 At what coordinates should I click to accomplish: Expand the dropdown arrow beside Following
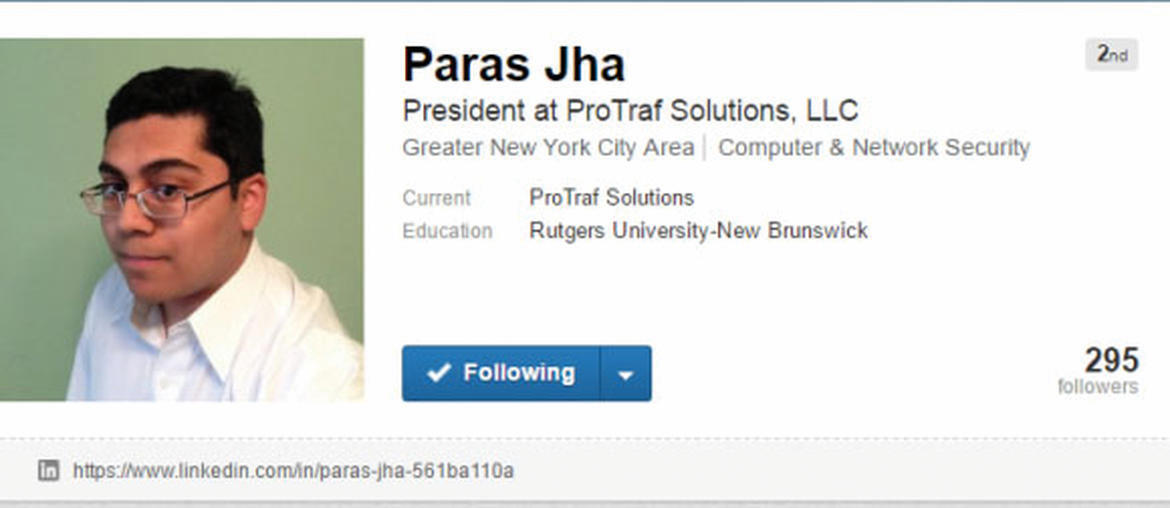tap(626, 373)
